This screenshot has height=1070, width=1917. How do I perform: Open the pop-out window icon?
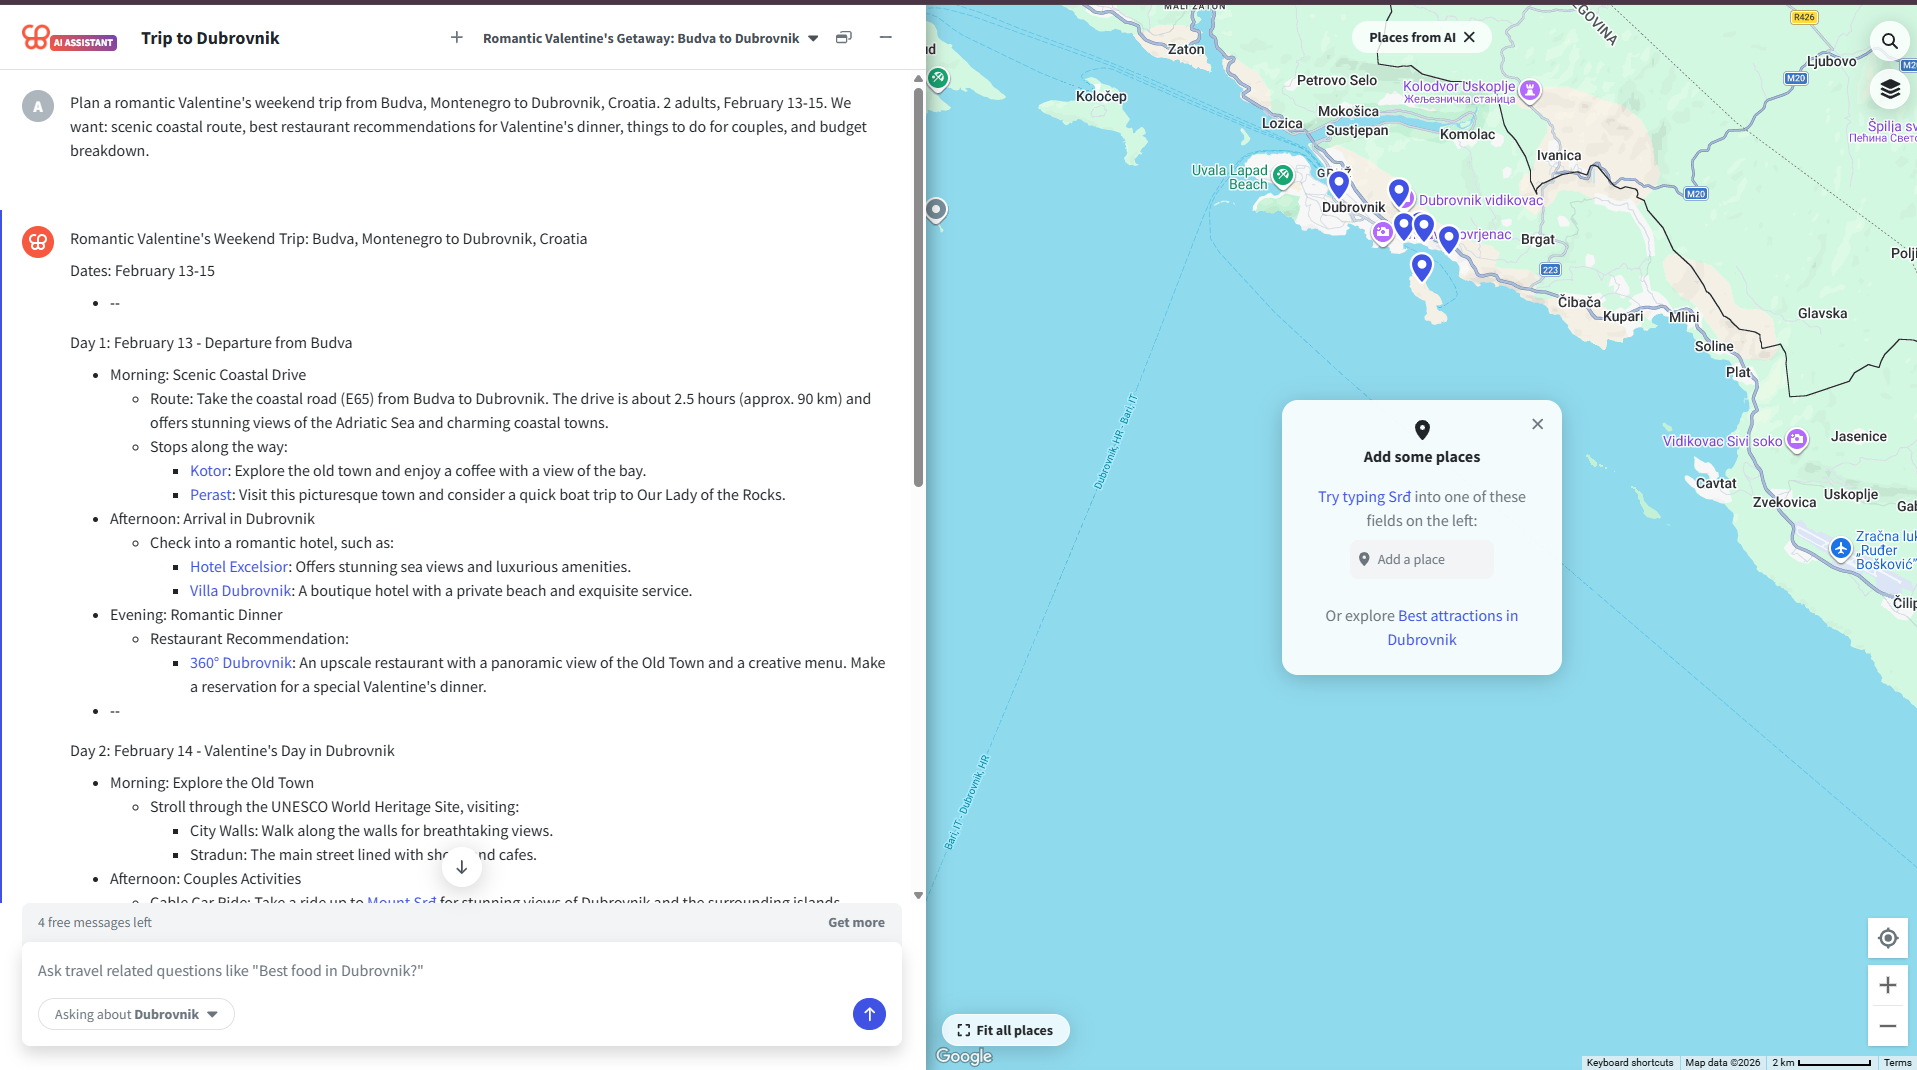pyautogui.click(x=844, y=38)
